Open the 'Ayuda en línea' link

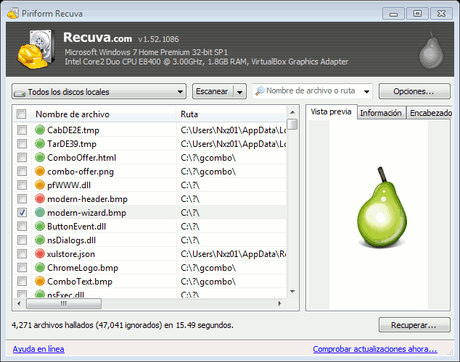(x=38, y=349)
